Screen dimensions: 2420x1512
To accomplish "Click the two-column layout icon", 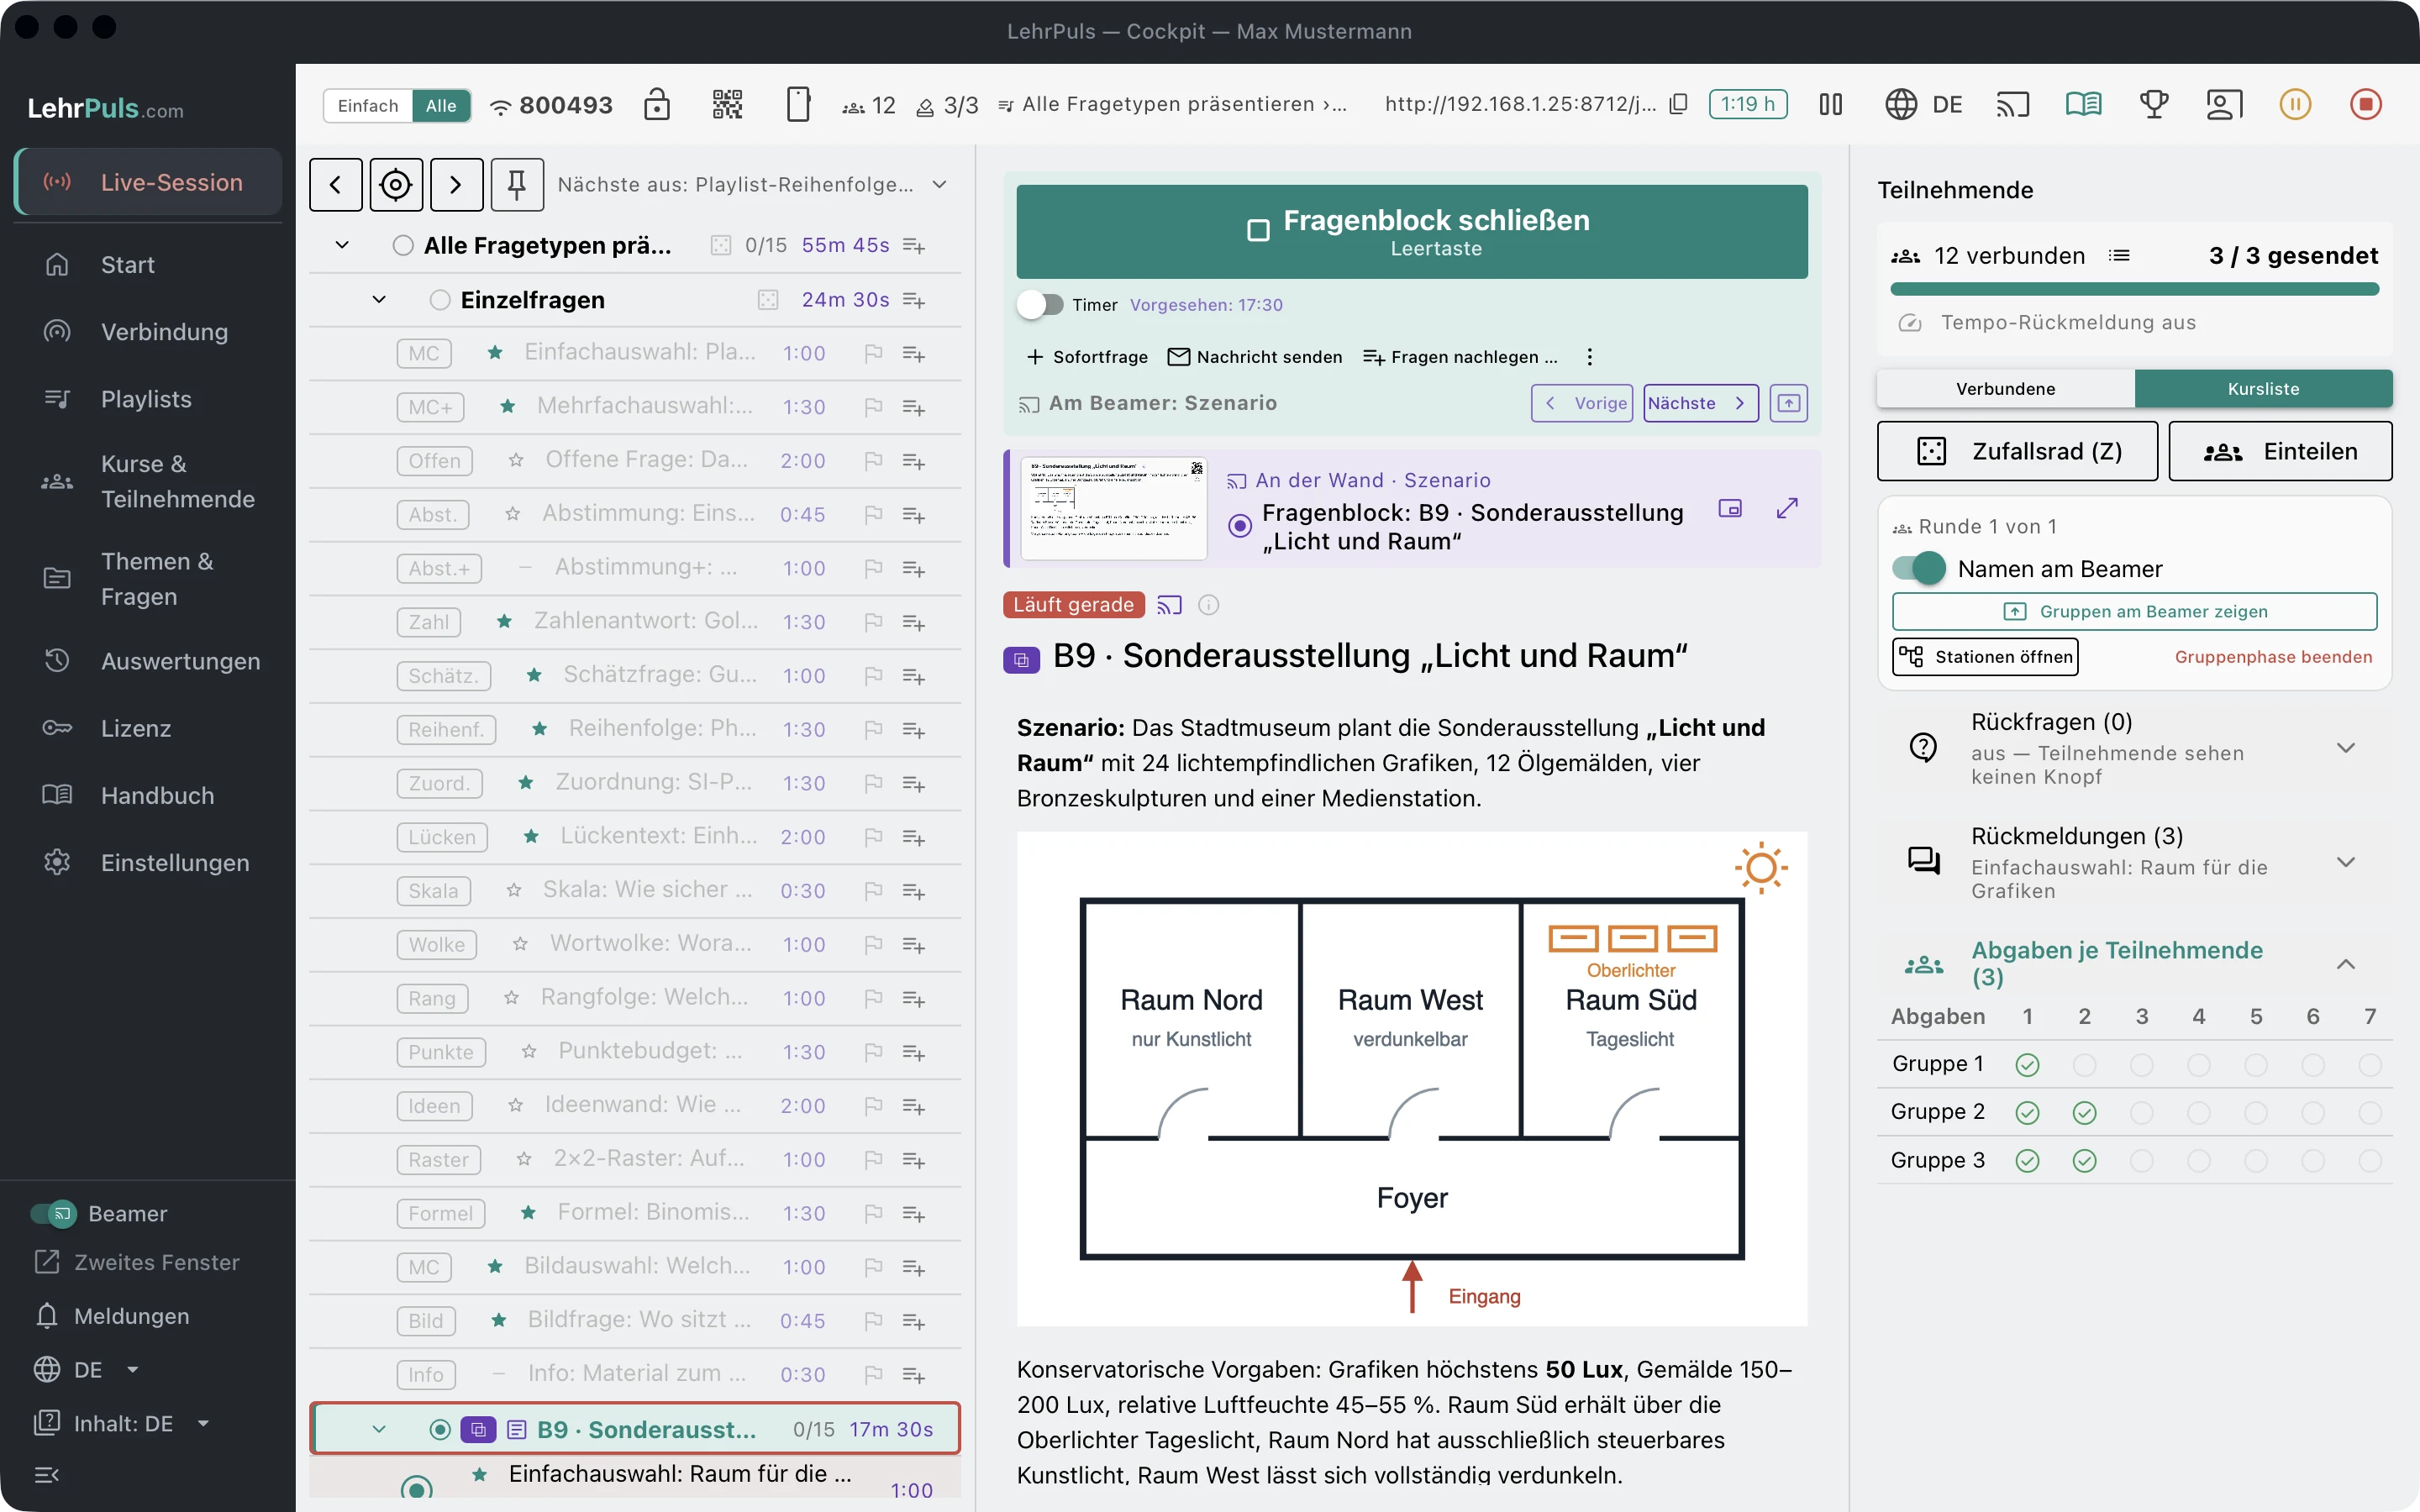I will click(x=1831, y=104).
